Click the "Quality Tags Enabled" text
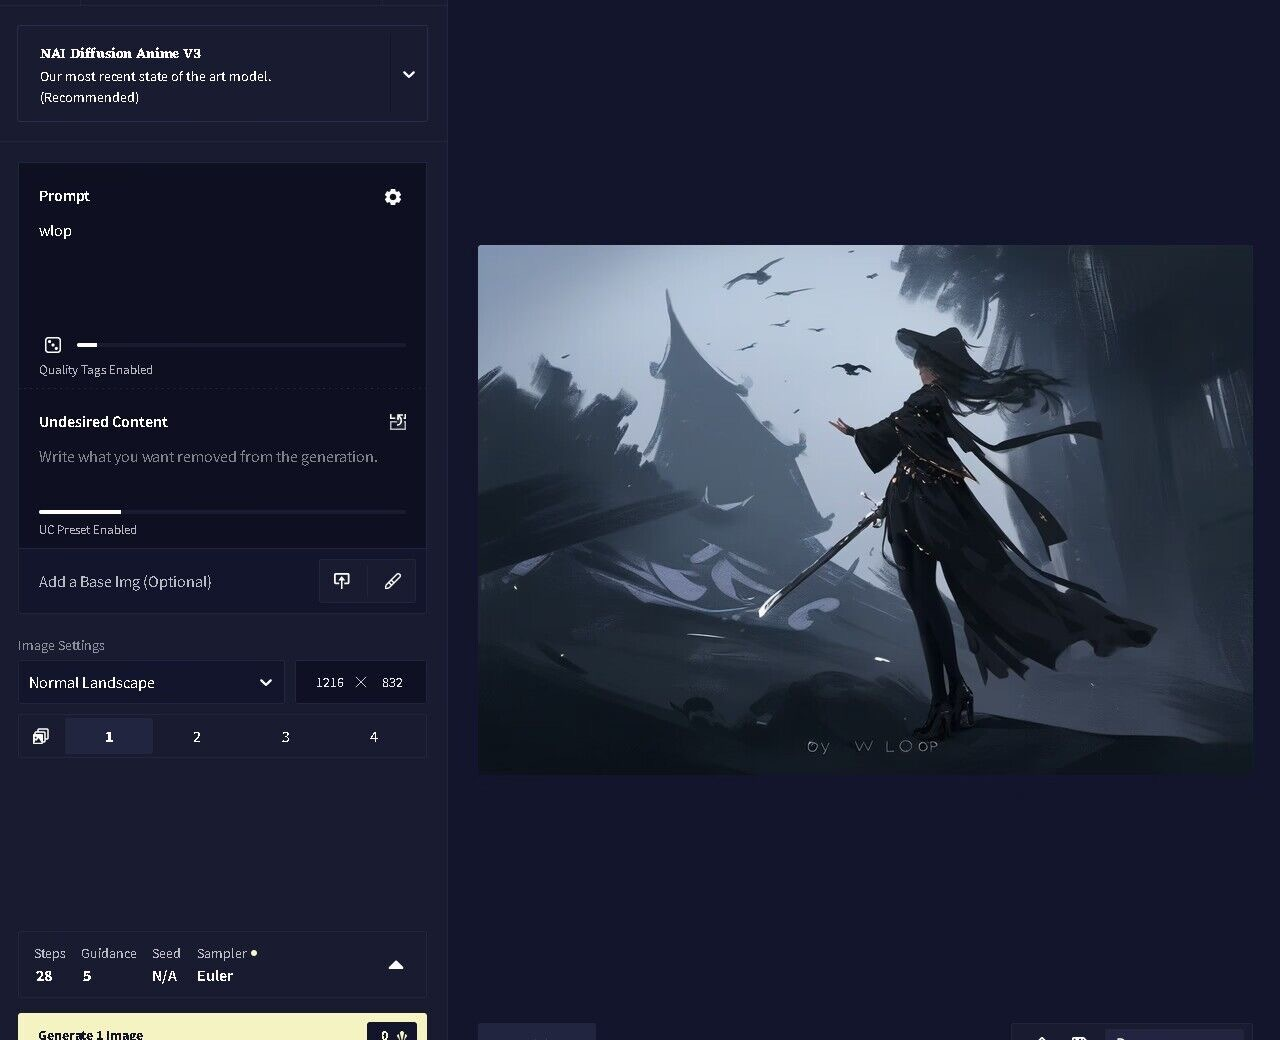 96,370
